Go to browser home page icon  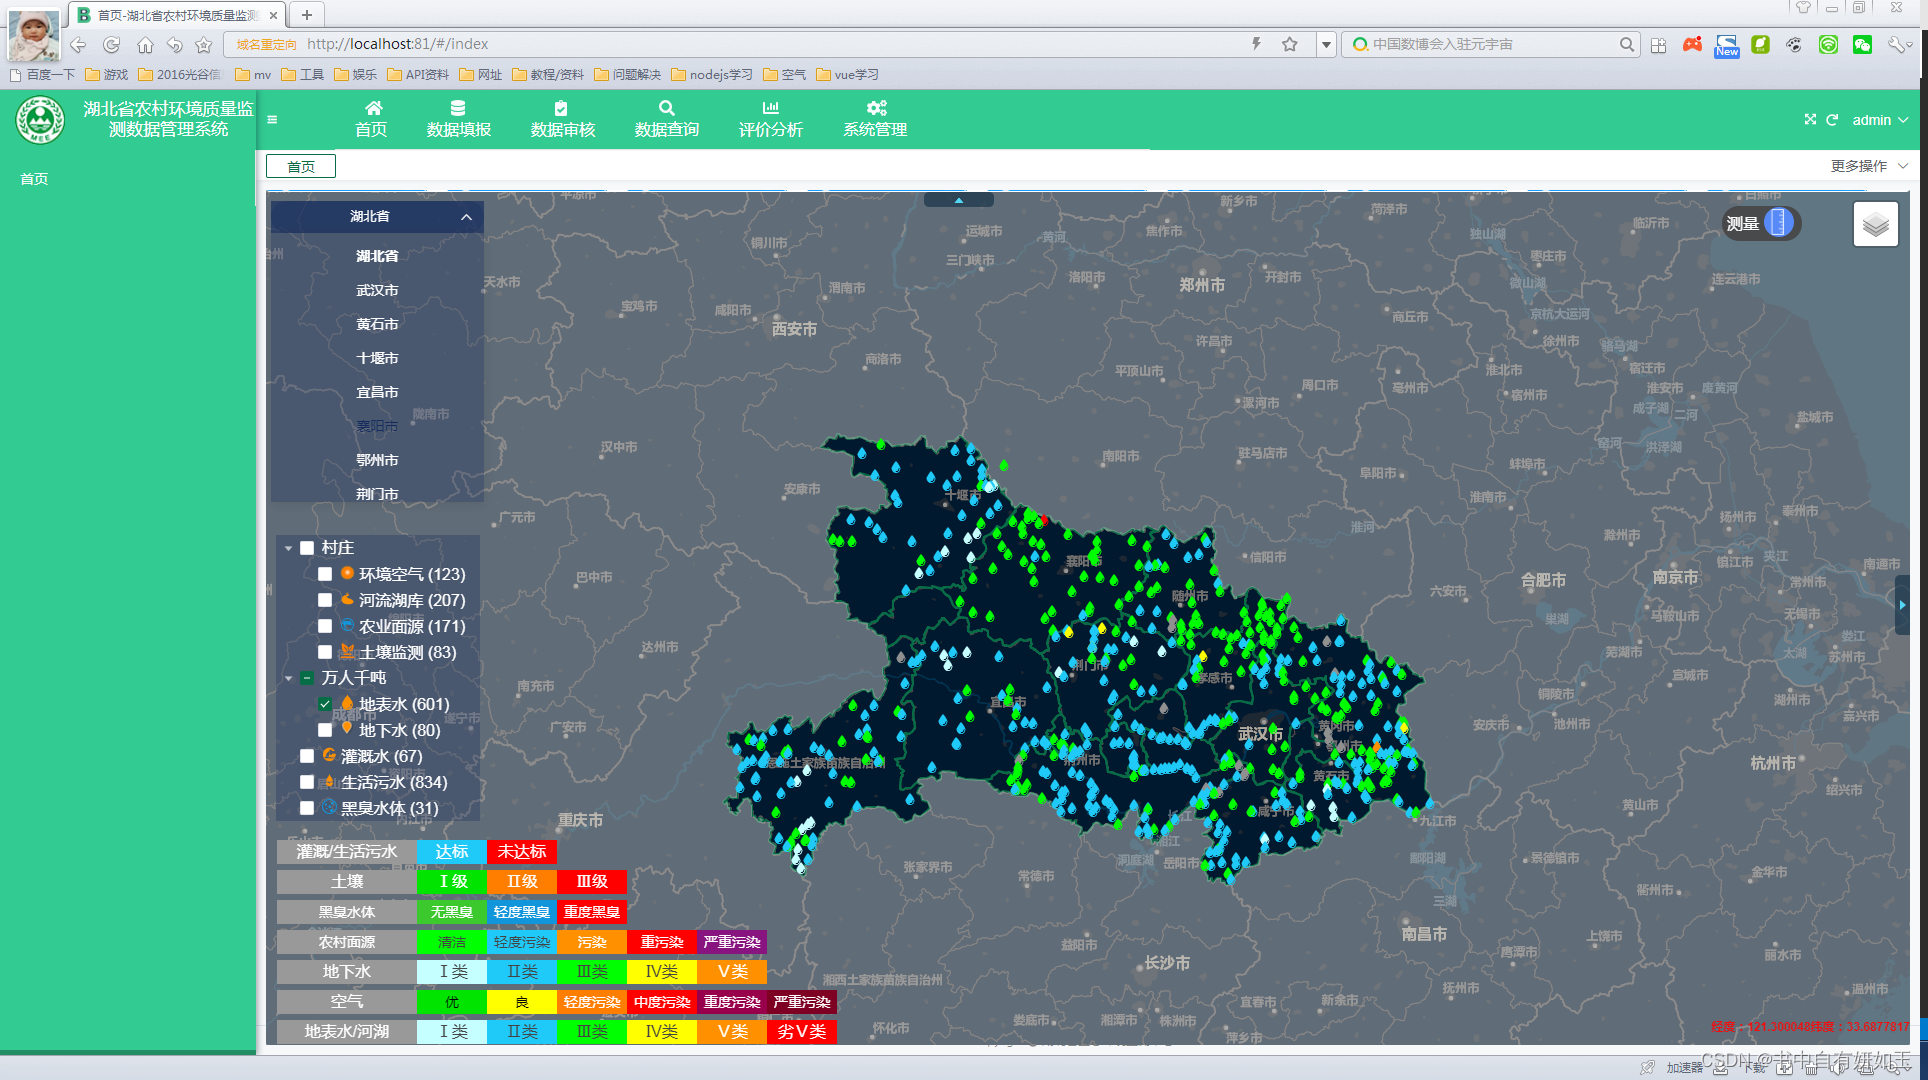tap(145, 44)
